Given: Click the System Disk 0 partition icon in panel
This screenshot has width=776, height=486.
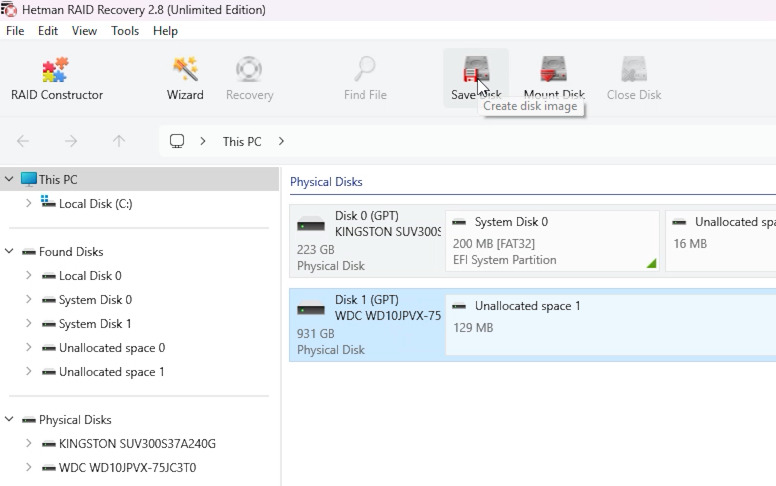Looking at the screenshot, I should pyautogui.click(x=459, y=222).
